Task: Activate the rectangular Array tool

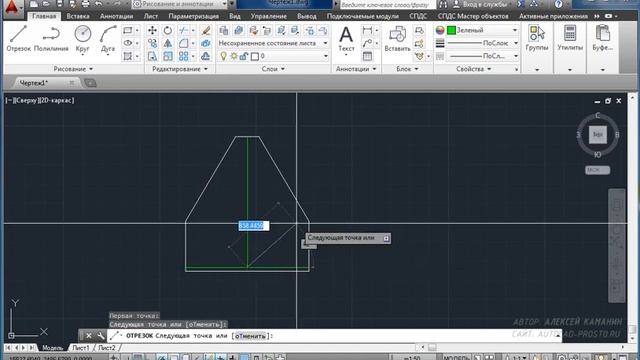Action: point(184,56)
